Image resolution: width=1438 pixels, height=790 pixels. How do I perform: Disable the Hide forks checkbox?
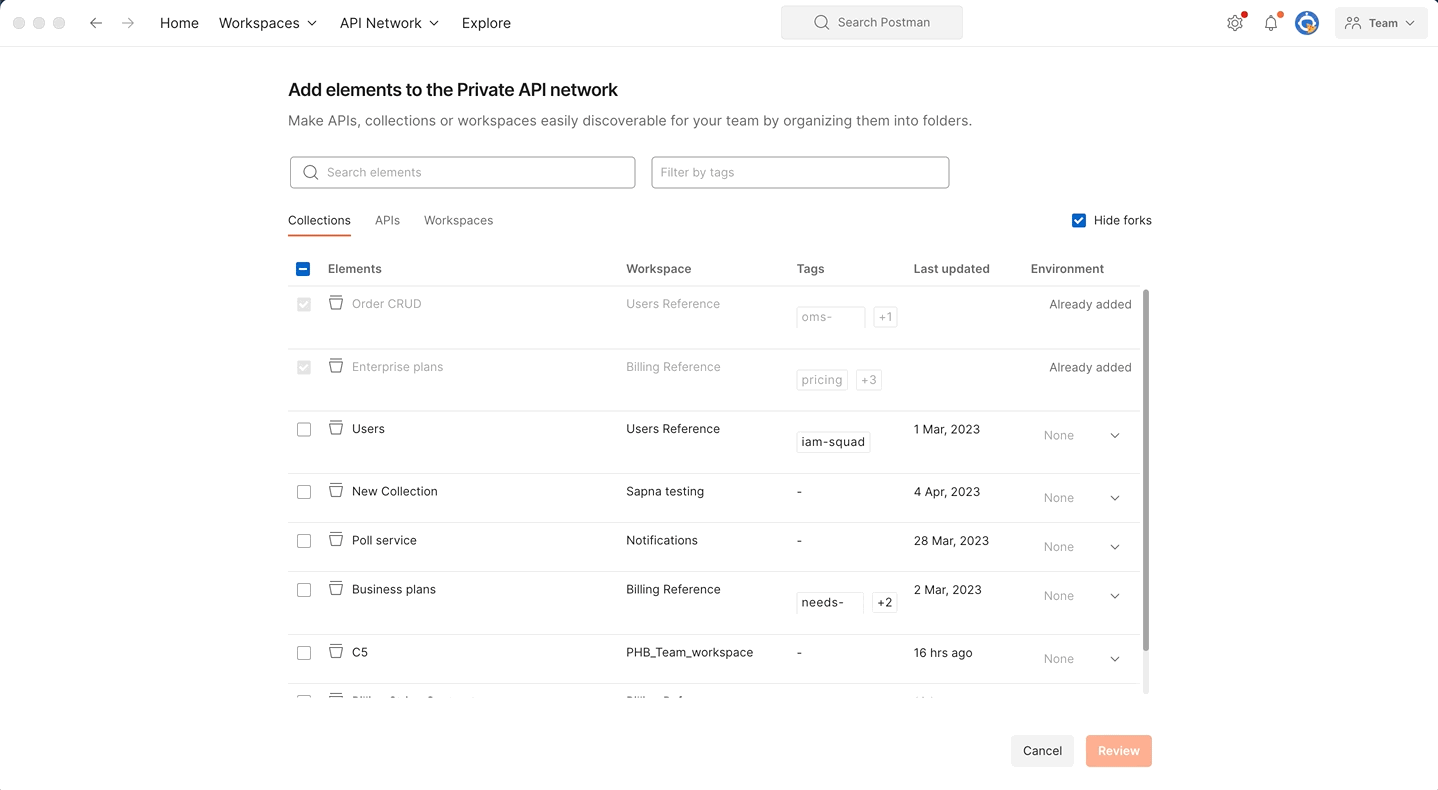tap(1079, 220)
